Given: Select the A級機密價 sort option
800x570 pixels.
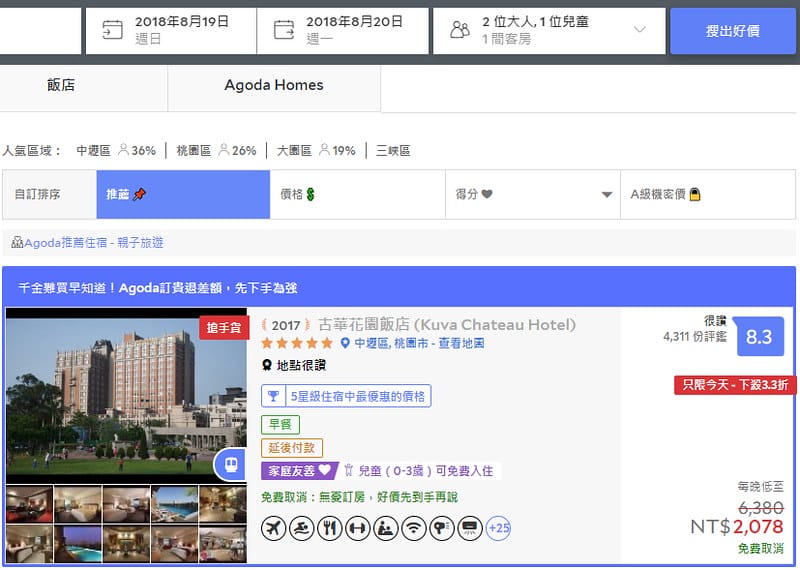Looking at the screenshot, I should pos(708,194).
